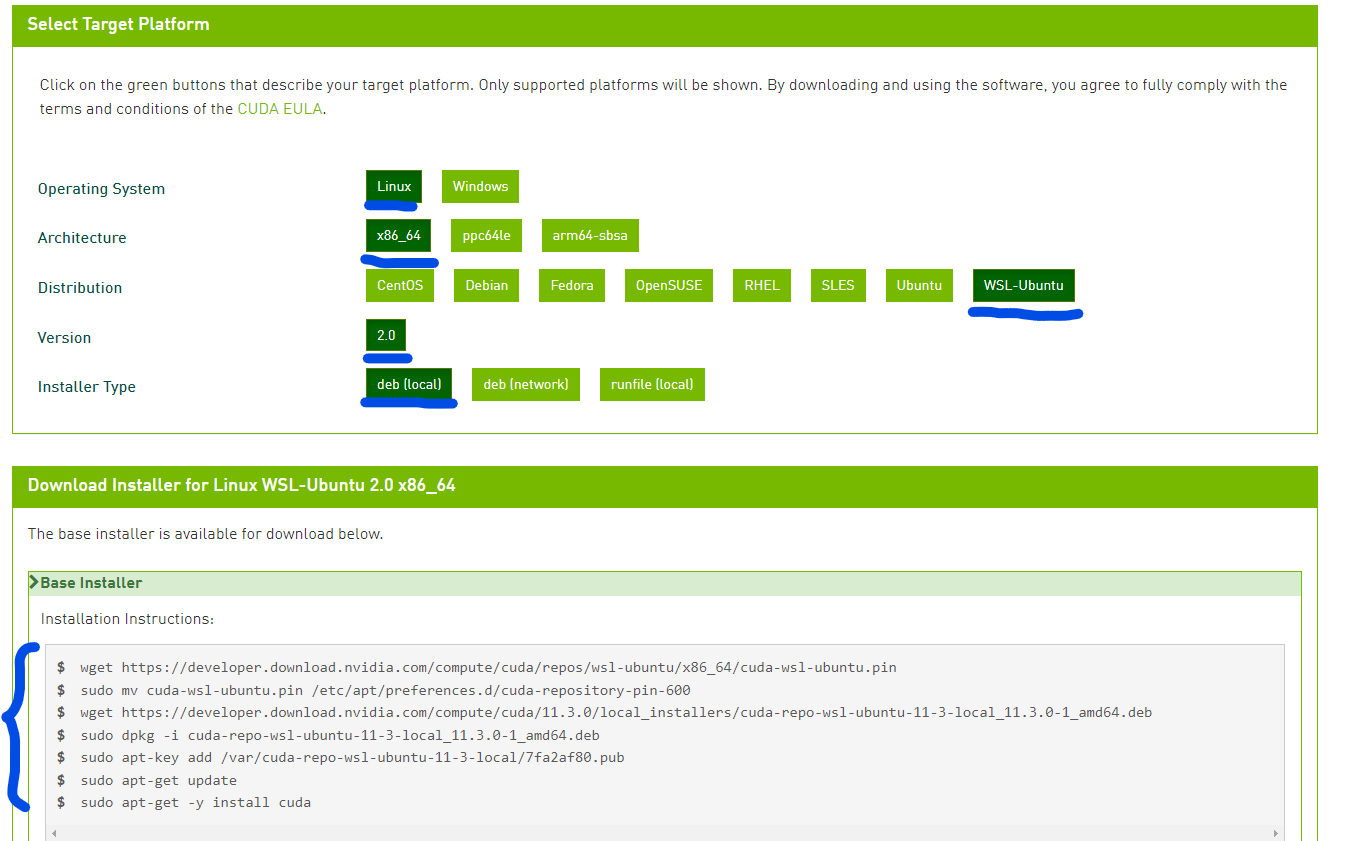Click the code block horizontal scrollbar
The width and height of the screenshot is (1367, 841).
coord(665,832)
